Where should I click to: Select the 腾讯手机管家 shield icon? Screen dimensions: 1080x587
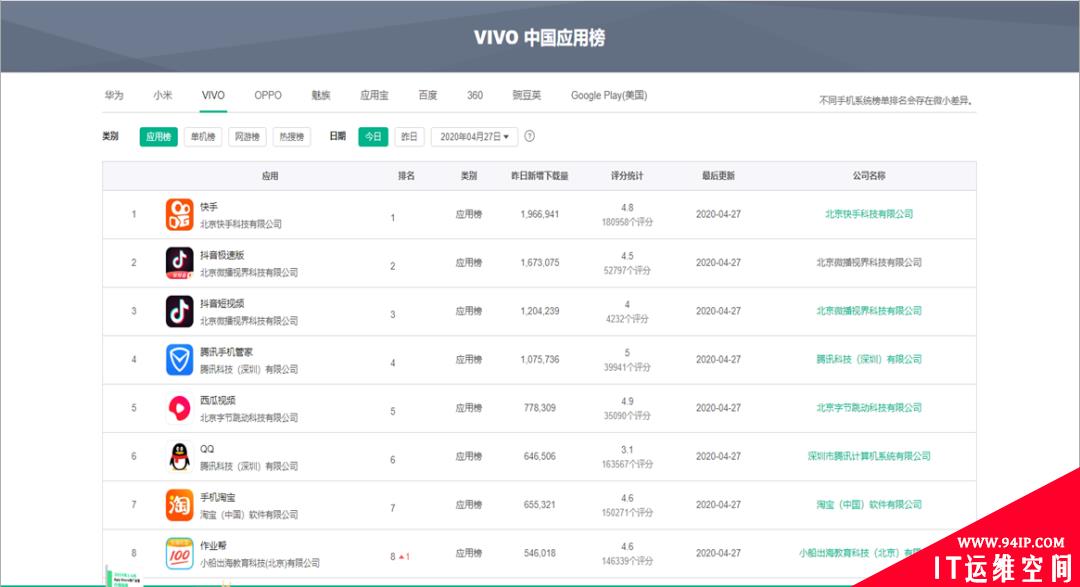(180, 360)
